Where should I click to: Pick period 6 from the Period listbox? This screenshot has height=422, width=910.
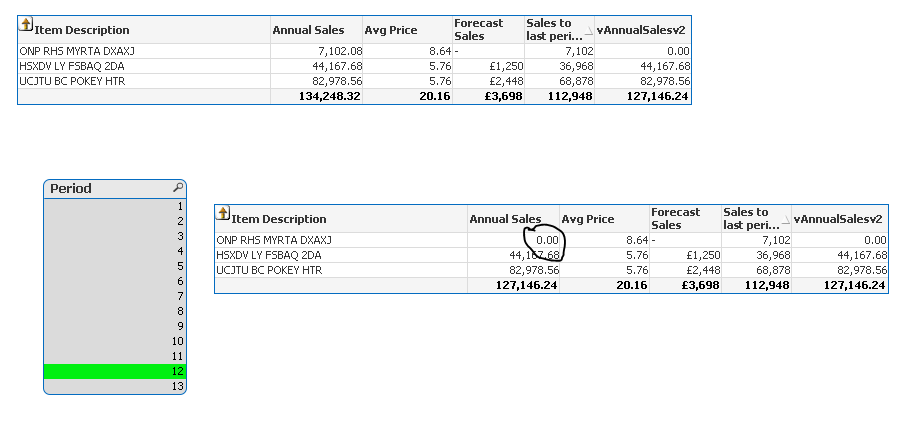pos(115,281)
